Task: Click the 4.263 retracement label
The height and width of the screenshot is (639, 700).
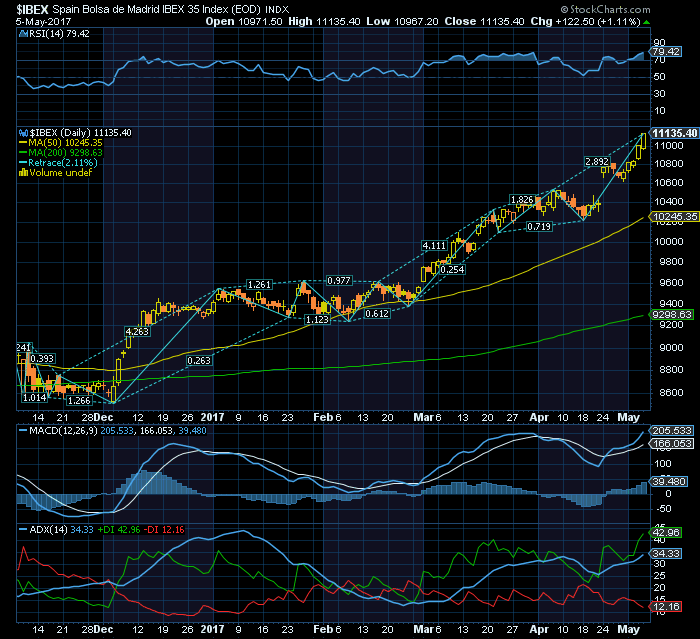Action: pyautogui.click(x=137, y=331)
